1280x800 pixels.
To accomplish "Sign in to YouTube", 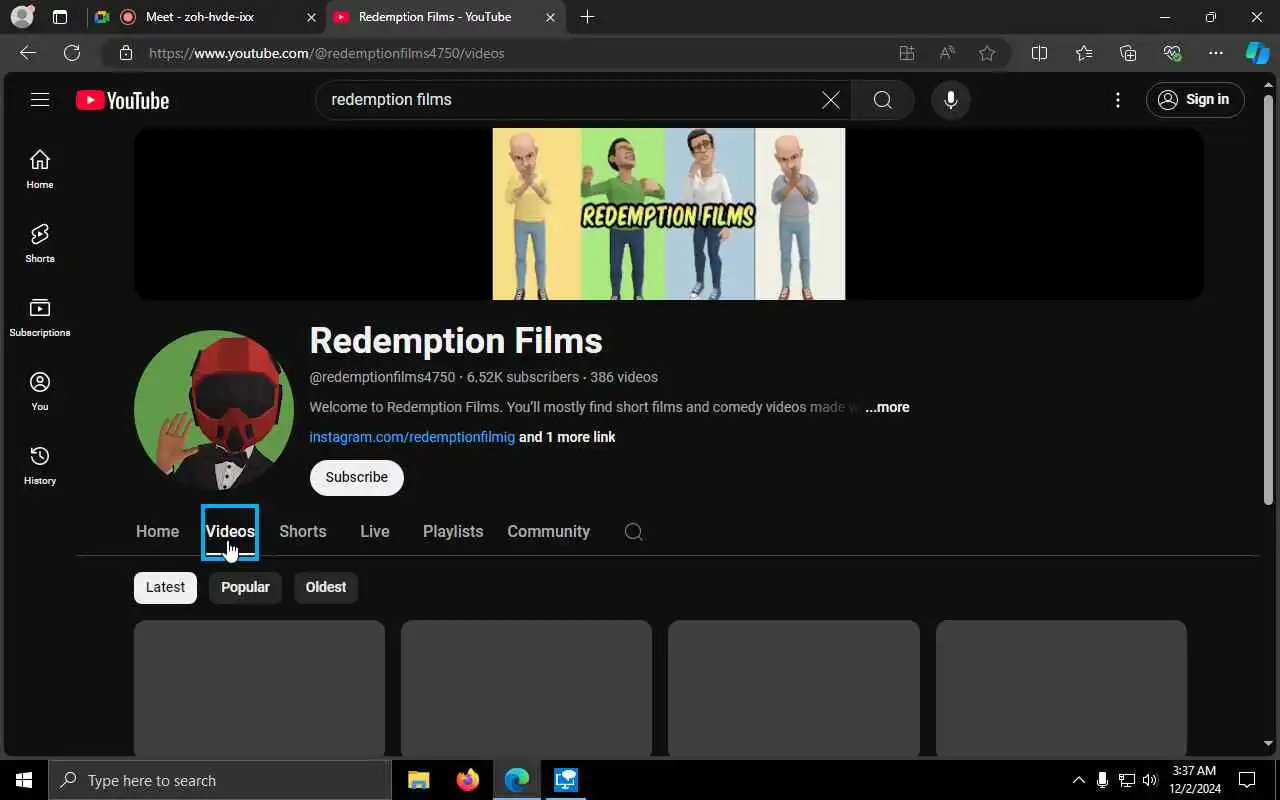I will pos(1195,100).
